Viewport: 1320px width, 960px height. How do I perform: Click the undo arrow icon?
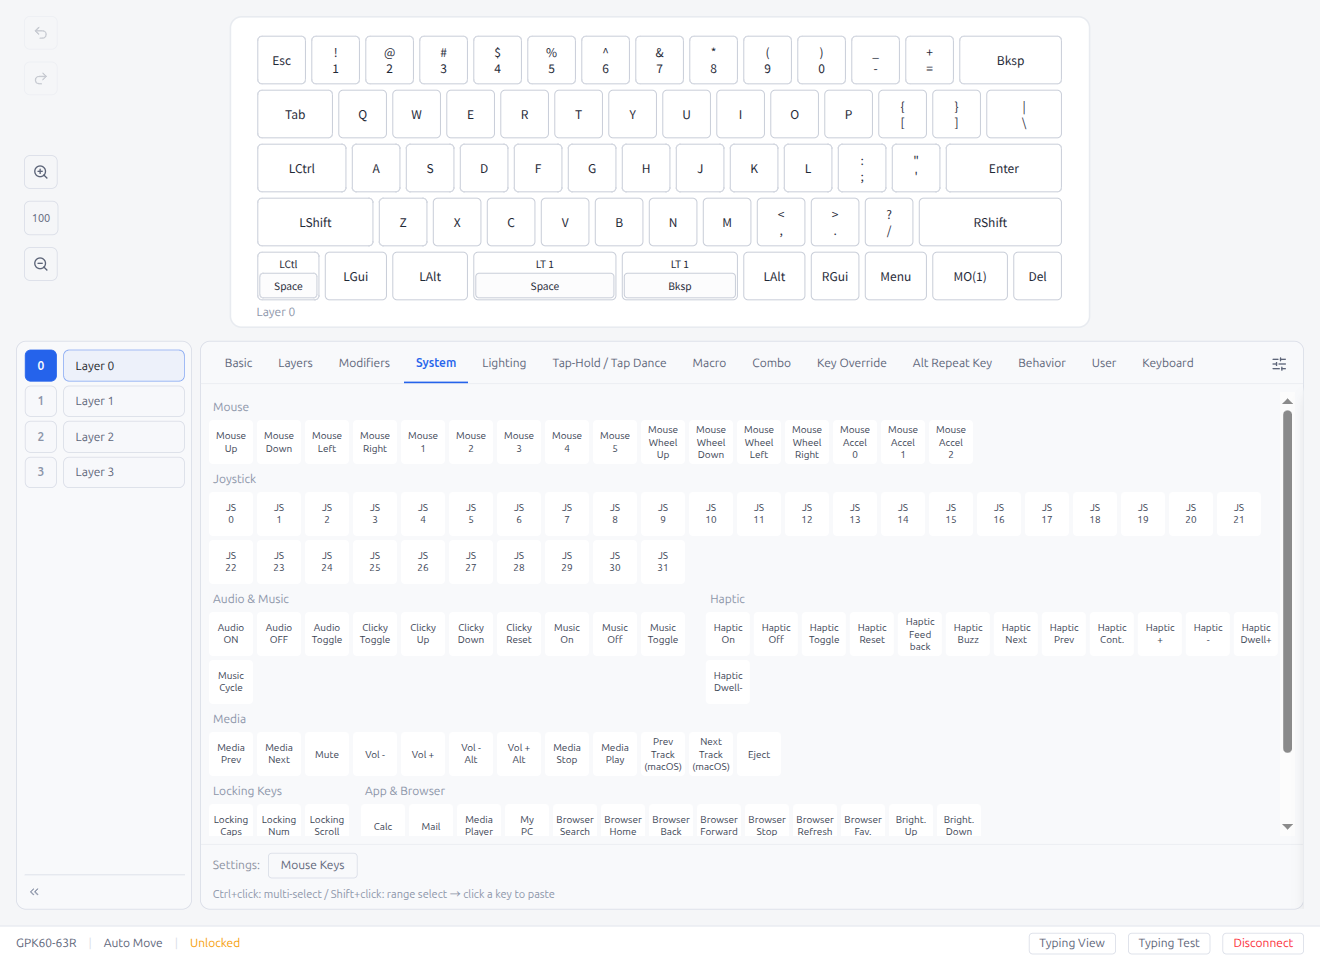click(40, 33)
